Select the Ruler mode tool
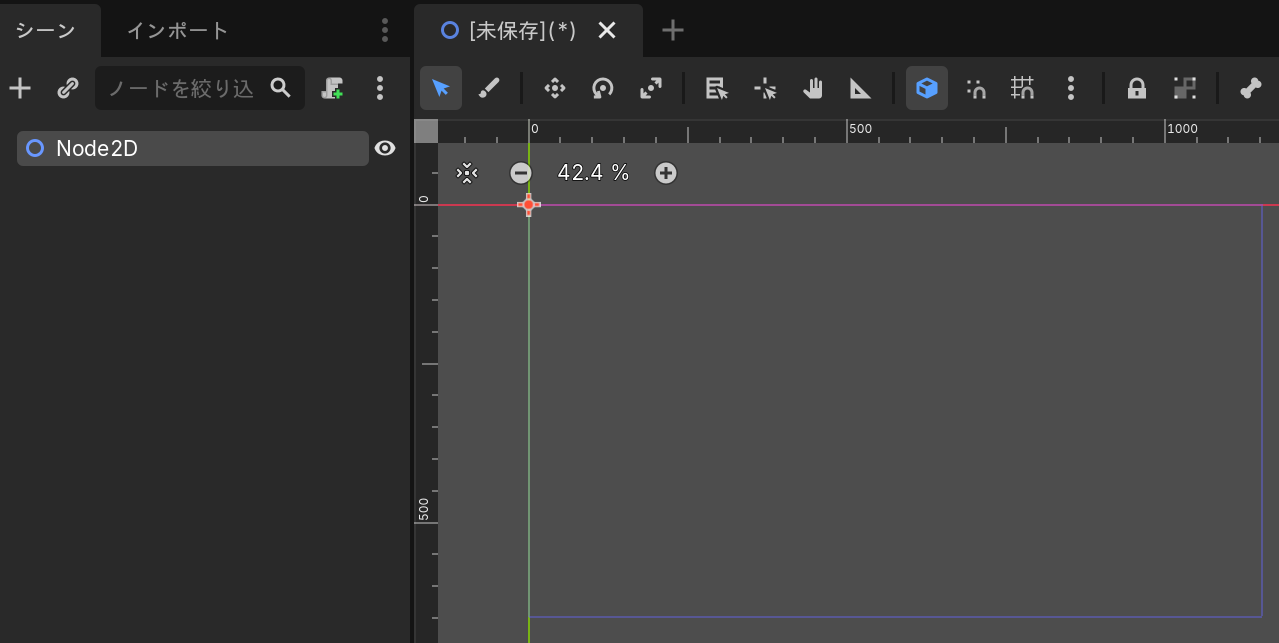The height and width of the screenshot is (643, 1279). tap(861, 88)
